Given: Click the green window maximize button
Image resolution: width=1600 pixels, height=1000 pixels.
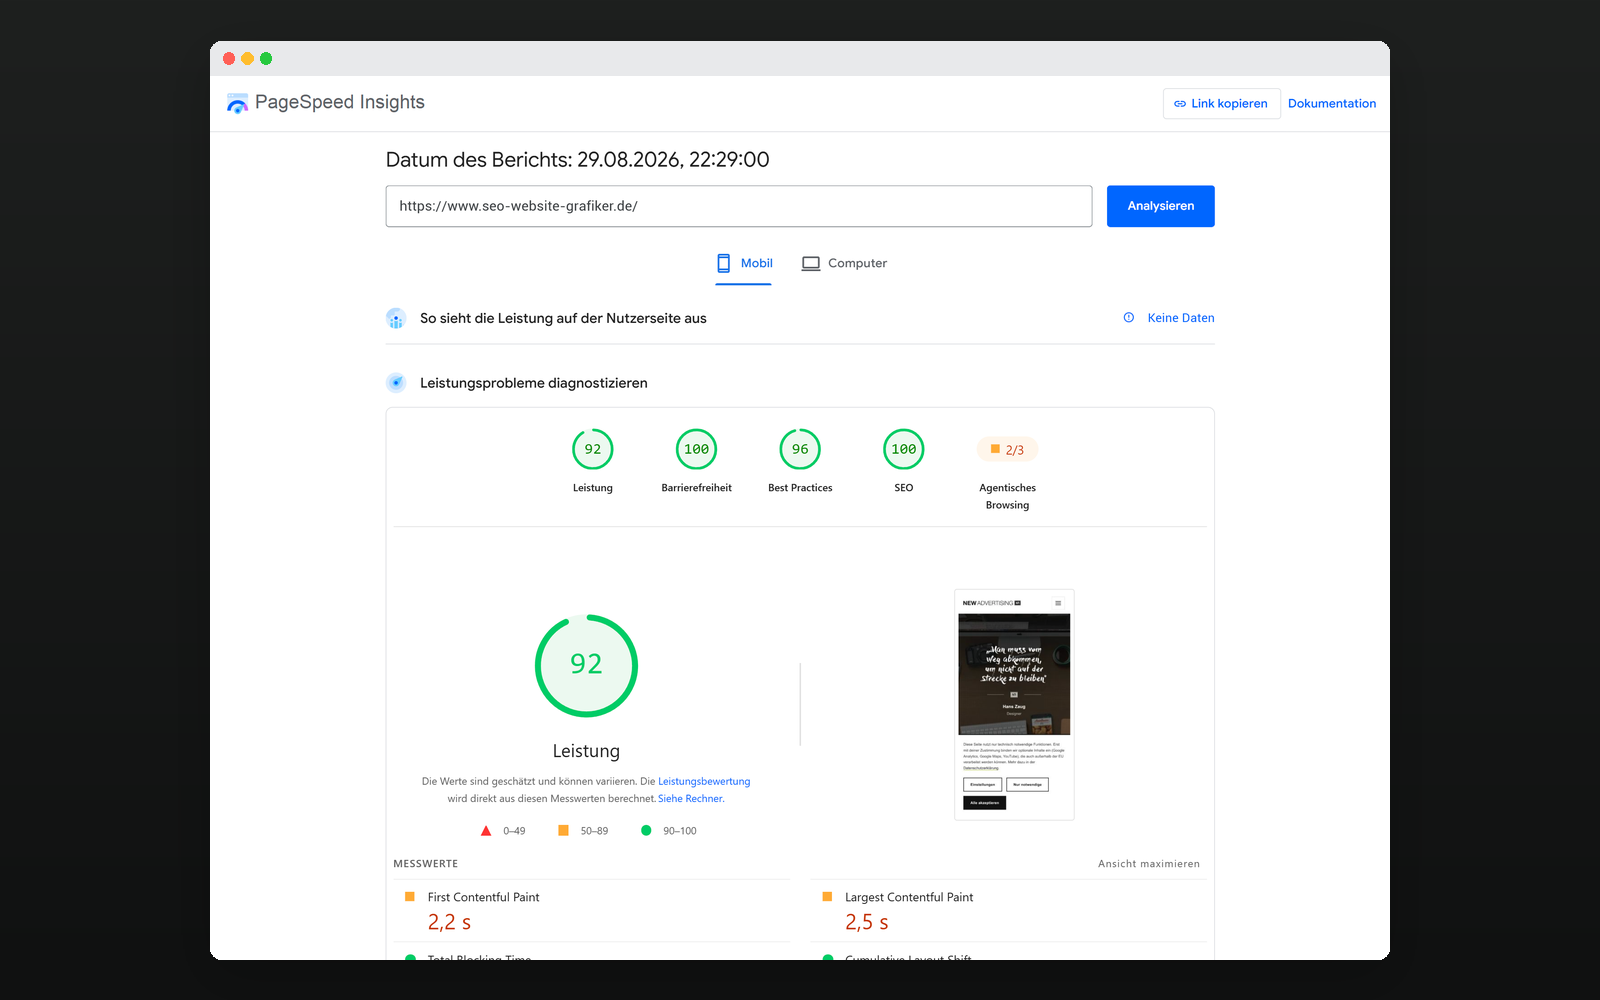Looking at the screenshot, I should 266,59.
